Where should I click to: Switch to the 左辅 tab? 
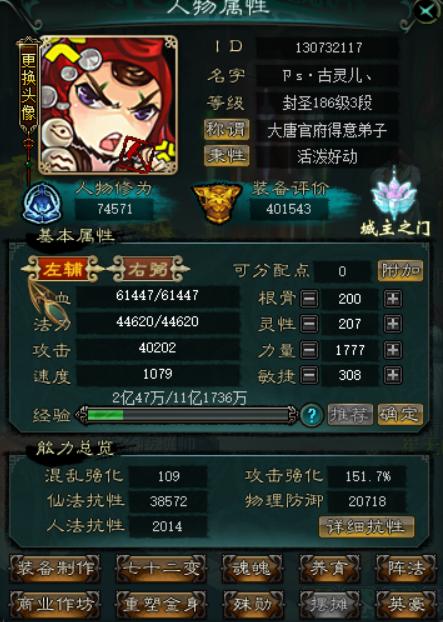(x=62, y=269)
